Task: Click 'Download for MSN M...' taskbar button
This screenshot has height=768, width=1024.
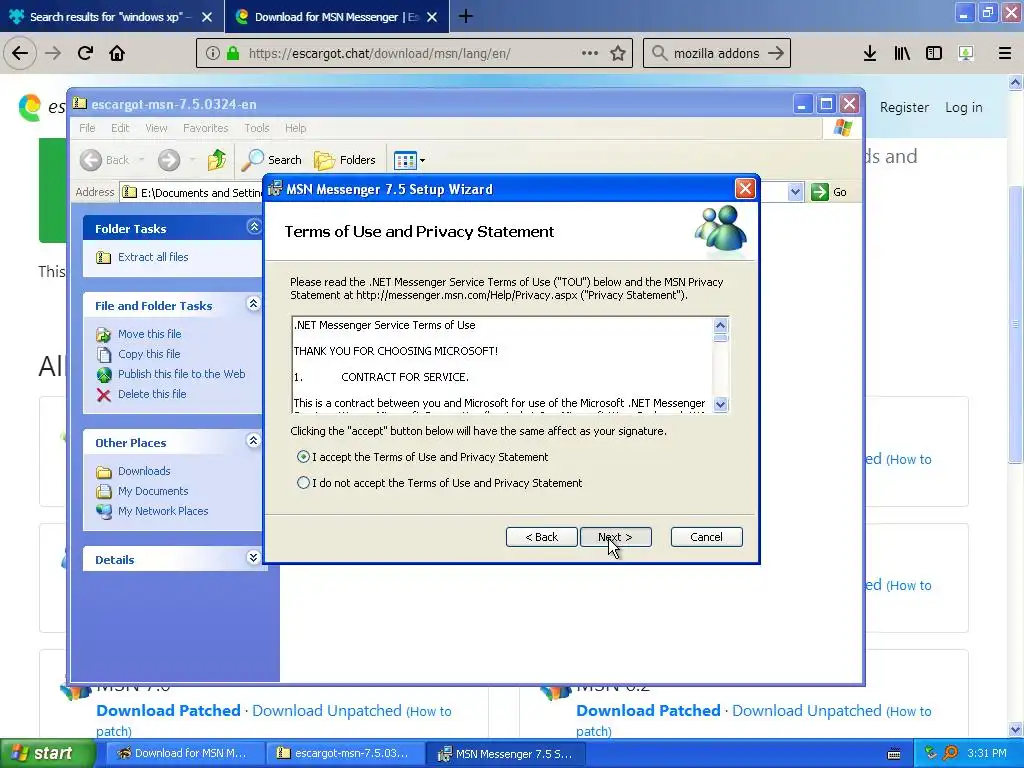Action: click(185, 753)
